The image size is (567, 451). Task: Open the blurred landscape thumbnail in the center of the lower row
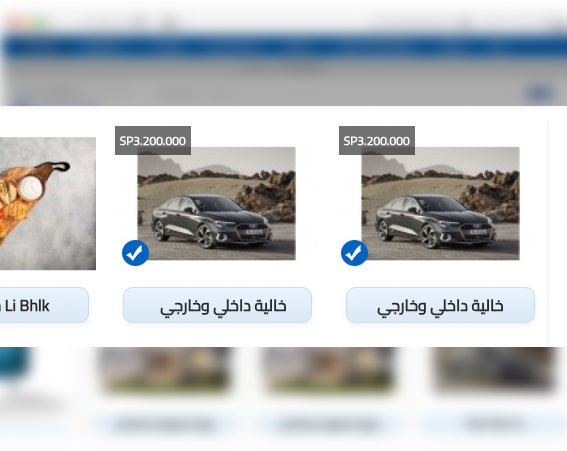[328, 370]
